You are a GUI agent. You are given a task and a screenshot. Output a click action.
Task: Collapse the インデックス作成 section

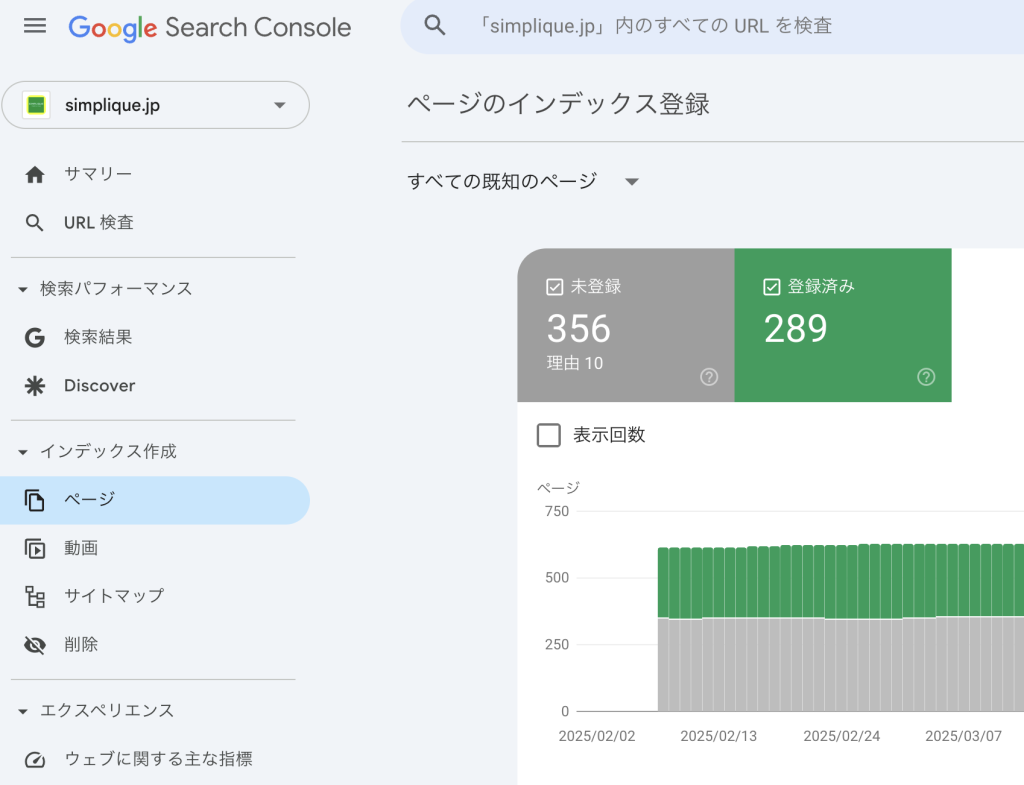tap(23, 451)
